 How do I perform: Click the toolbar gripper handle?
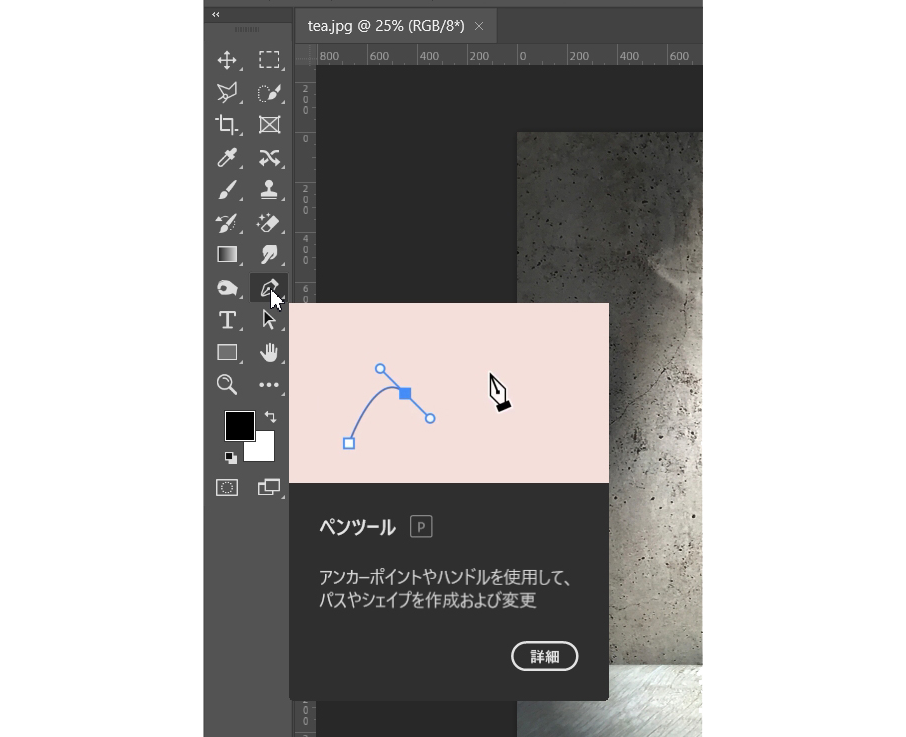point(247,29)
